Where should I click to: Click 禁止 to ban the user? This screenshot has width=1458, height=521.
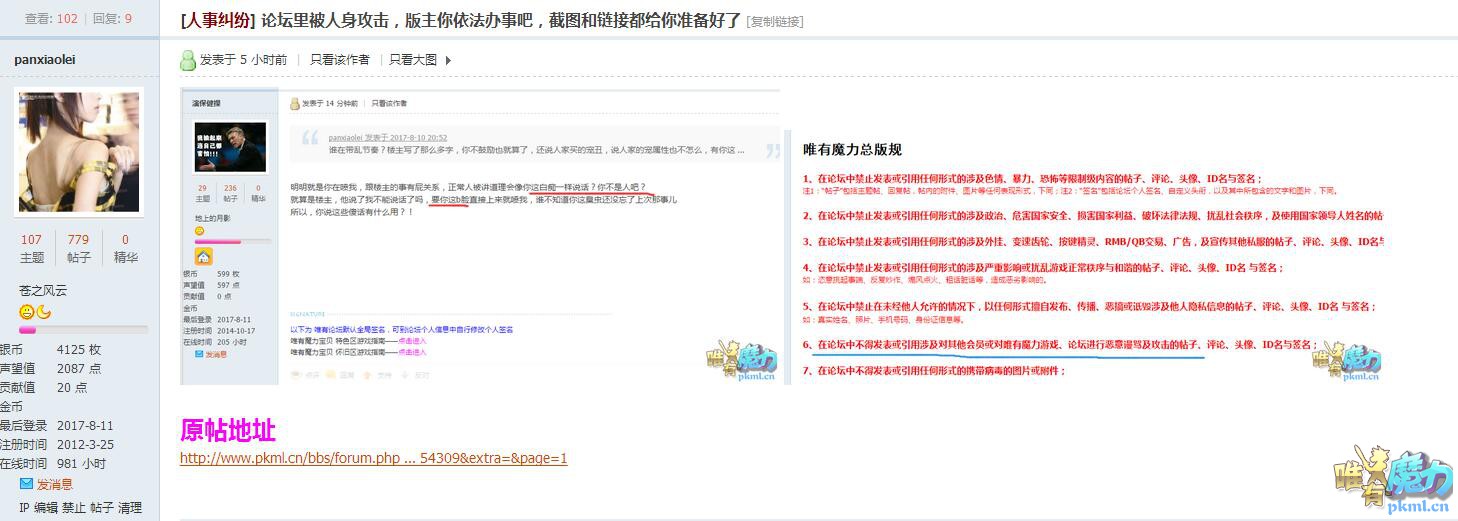[x=74, y=508]
